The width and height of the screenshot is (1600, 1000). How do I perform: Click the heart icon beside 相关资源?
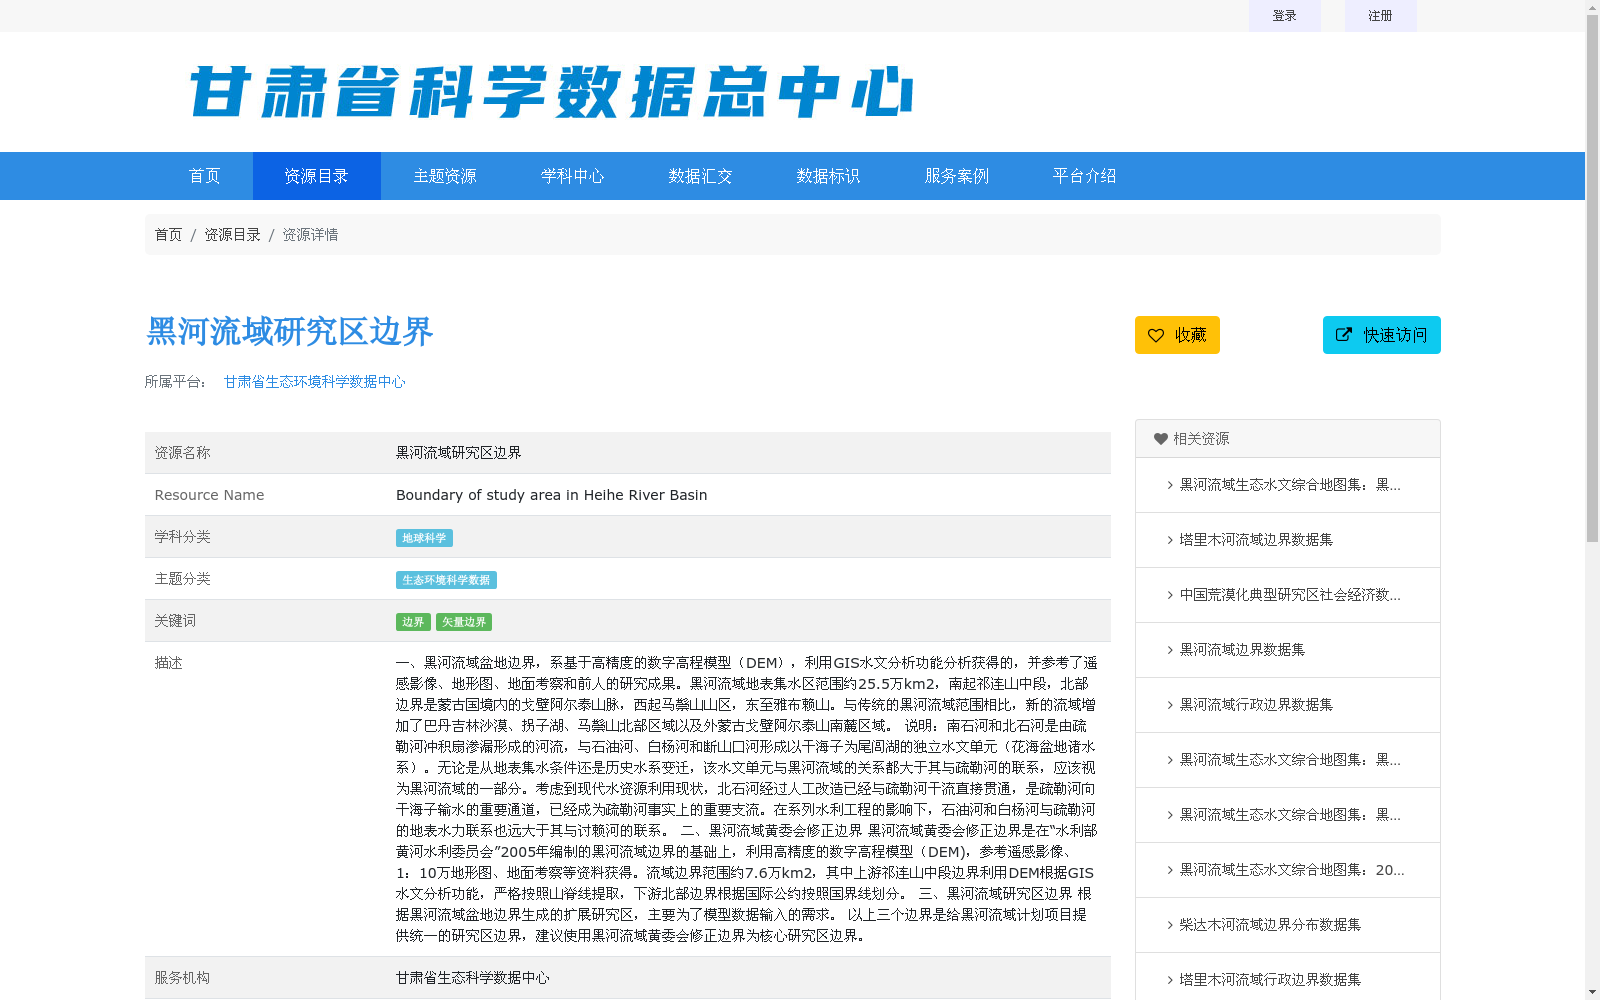[x=1161, y=439]
